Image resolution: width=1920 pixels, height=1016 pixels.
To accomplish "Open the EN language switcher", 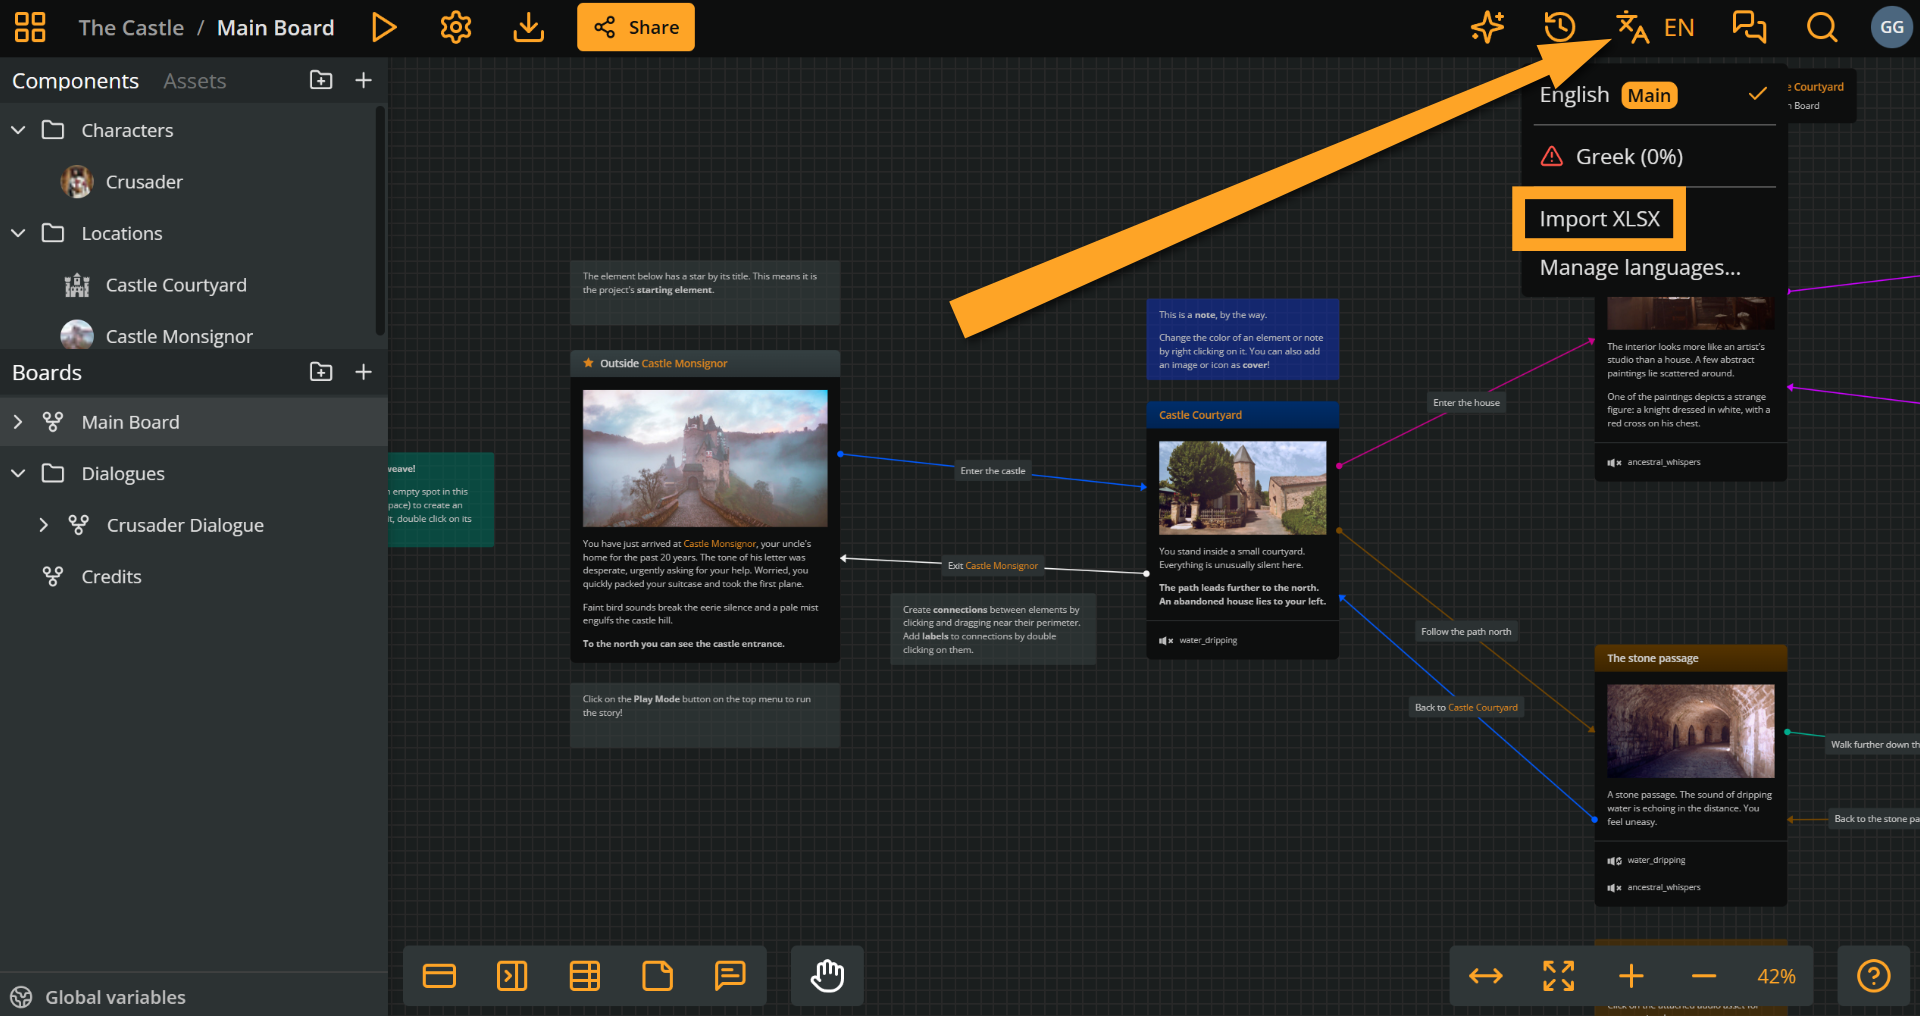I will 1655,27.
